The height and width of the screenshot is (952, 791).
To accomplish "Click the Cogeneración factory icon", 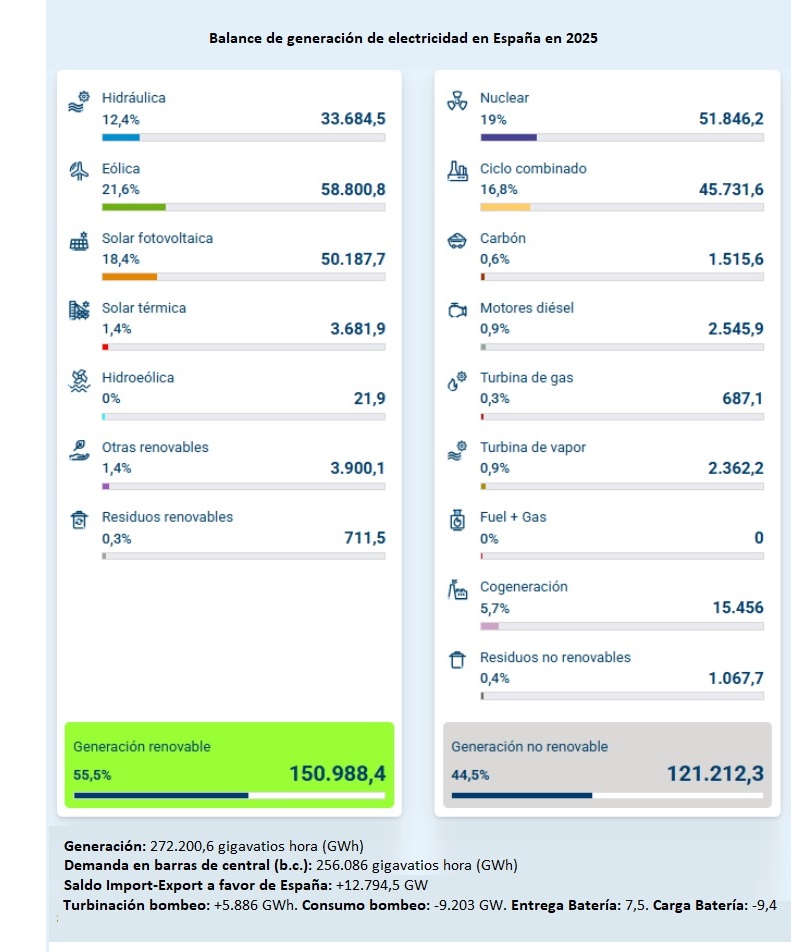I will tap(457, 590).
